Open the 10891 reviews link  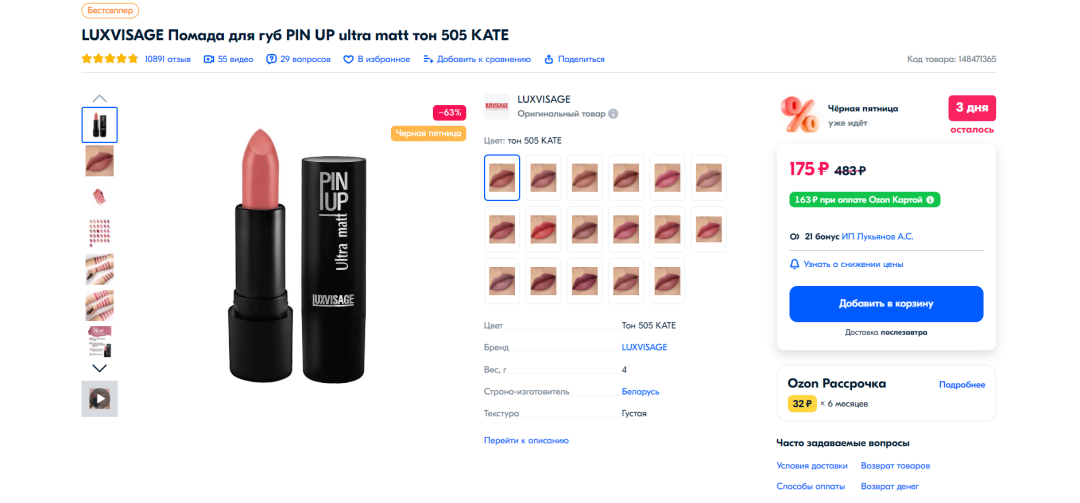point(167,59)
